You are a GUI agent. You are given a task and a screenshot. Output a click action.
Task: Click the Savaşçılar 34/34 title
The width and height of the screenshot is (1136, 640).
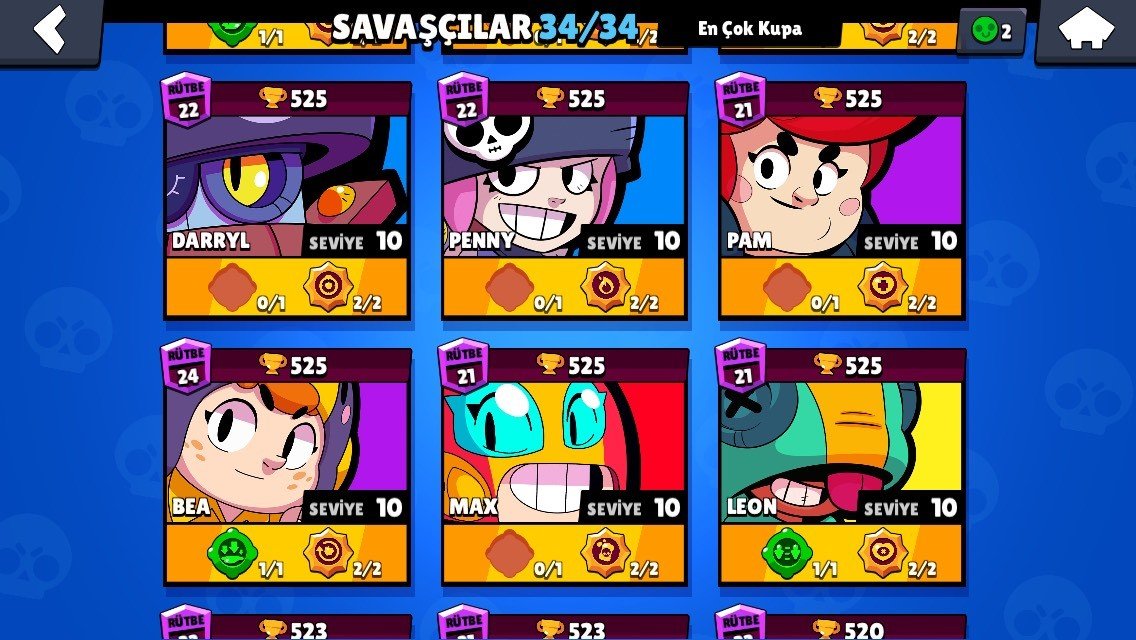[x=485, y=28]
